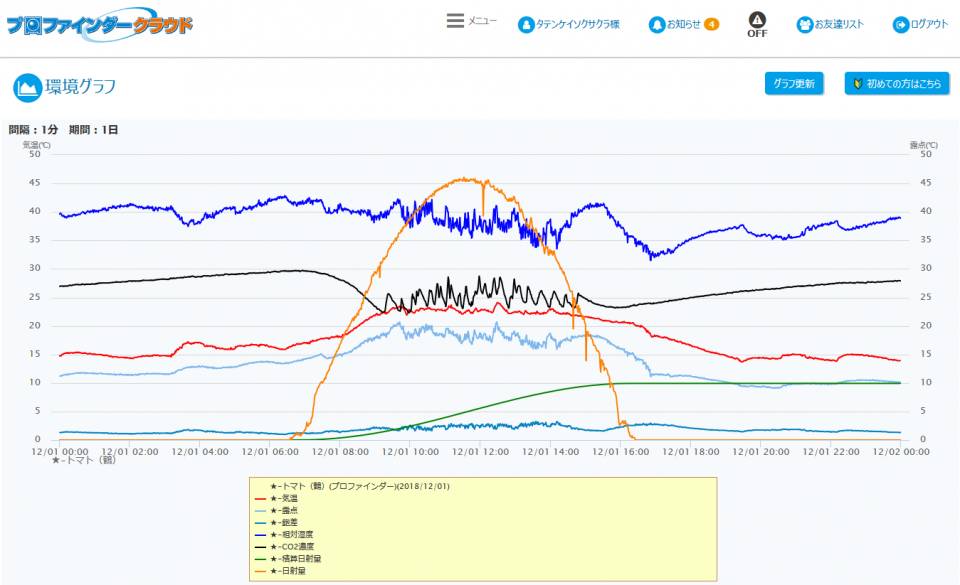This screenshot has height=585, width=960.
Task: Open the メニュー text label
Action: click(482, 21)
